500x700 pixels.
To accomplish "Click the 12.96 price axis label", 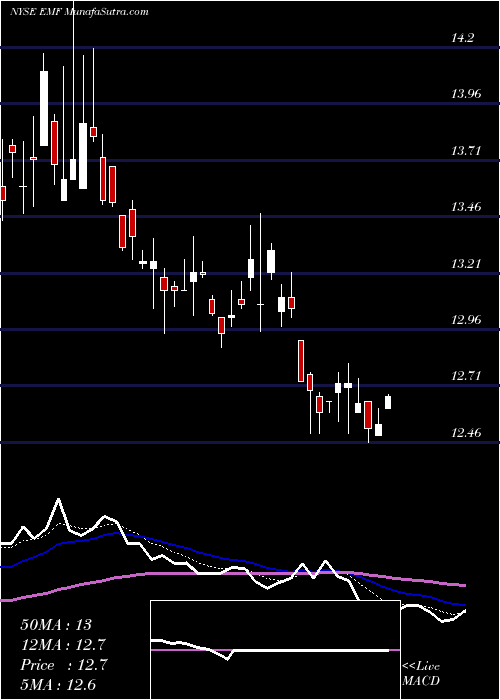I will pos(468,320).
